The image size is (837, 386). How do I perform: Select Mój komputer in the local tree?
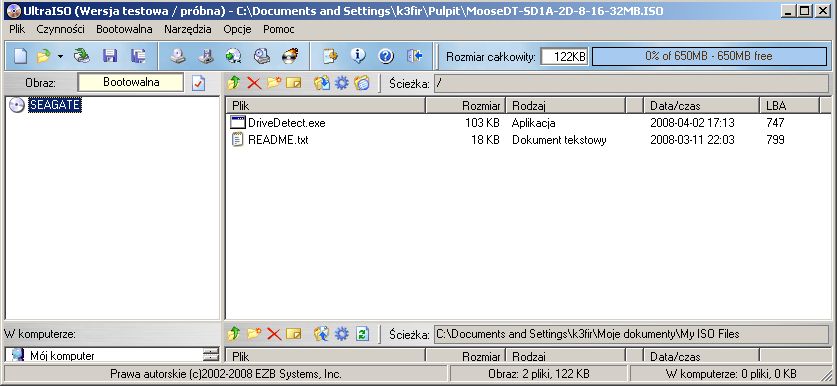coord(62,356)
